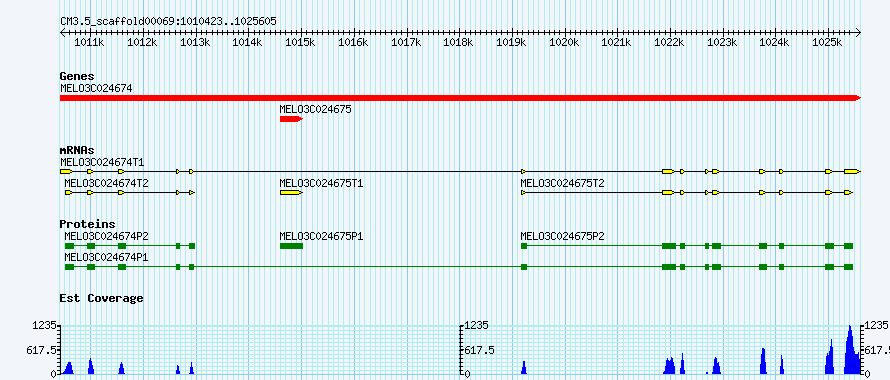Screen dimensions: 890x380
Task: Toggle the Proteins track heading
Action: 87,224
